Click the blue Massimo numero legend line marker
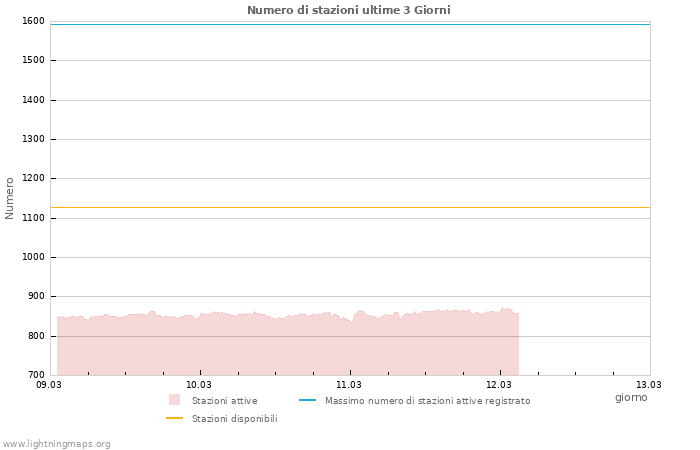The height and width of the screenshot is (450, 700). pos(307,400)
